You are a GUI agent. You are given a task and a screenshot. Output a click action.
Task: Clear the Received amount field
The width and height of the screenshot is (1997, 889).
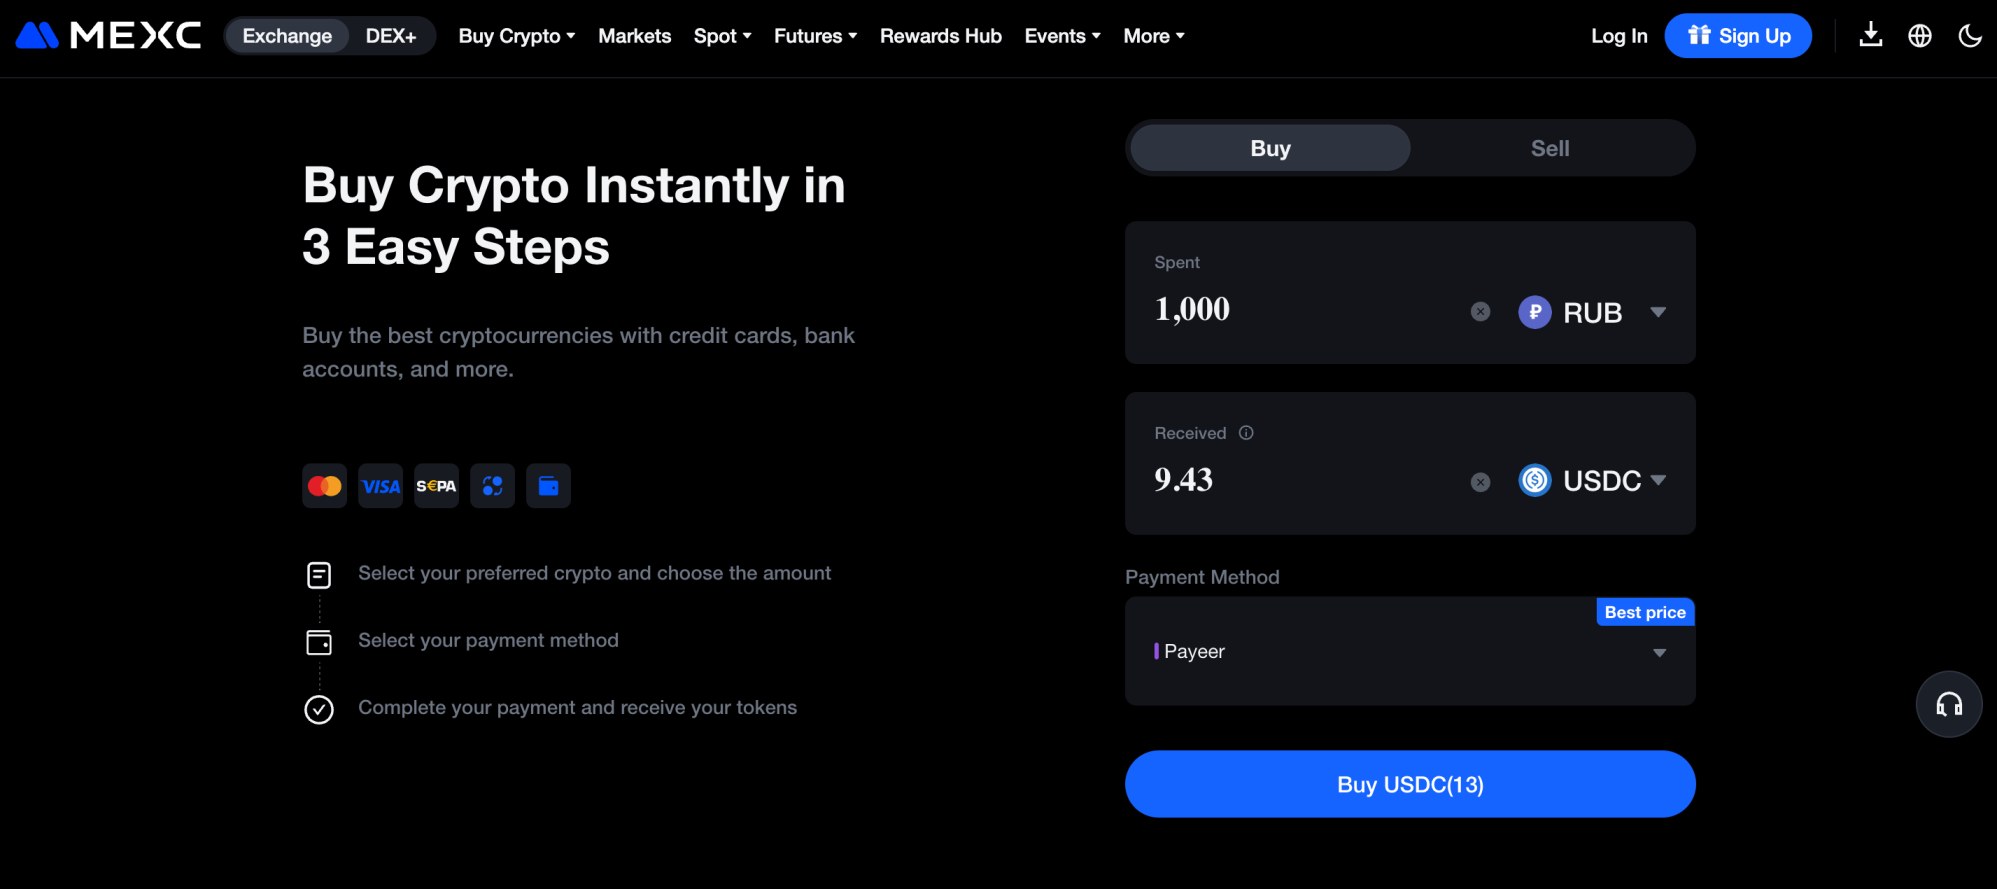click(1480, 483)
